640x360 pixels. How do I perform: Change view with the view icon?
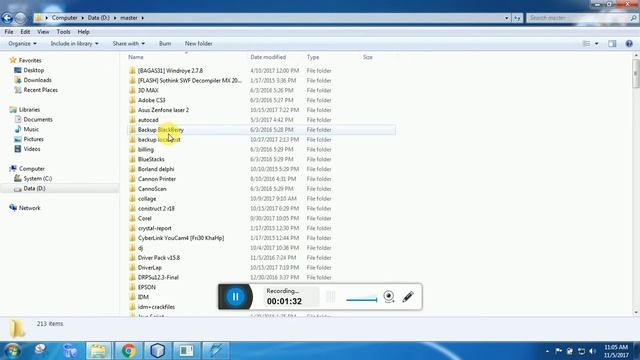click(586, 44)
